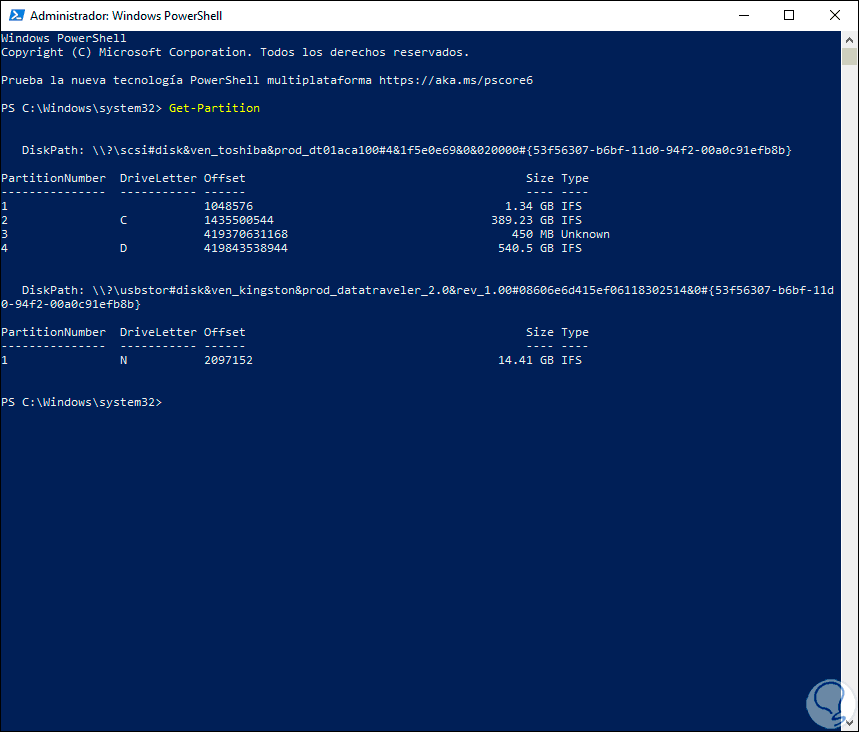Click the 1.34 GB size value
Viewport: 859px width, 732px height.
point(529,206)
